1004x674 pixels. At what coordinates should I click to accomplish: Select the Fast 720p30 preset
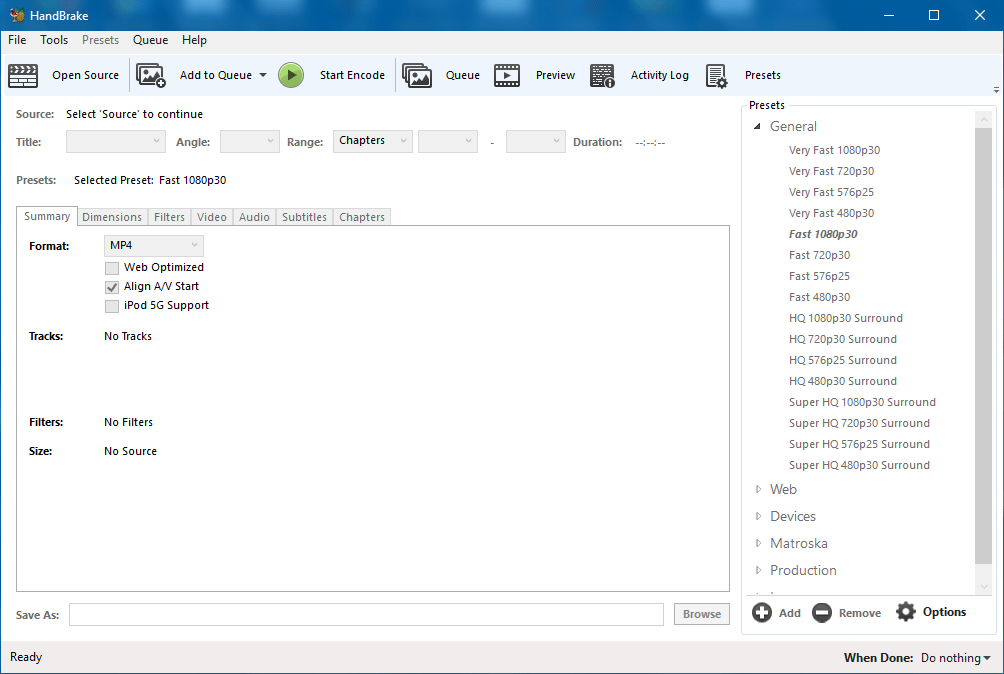pyautogui.click(x=820, y=255)
